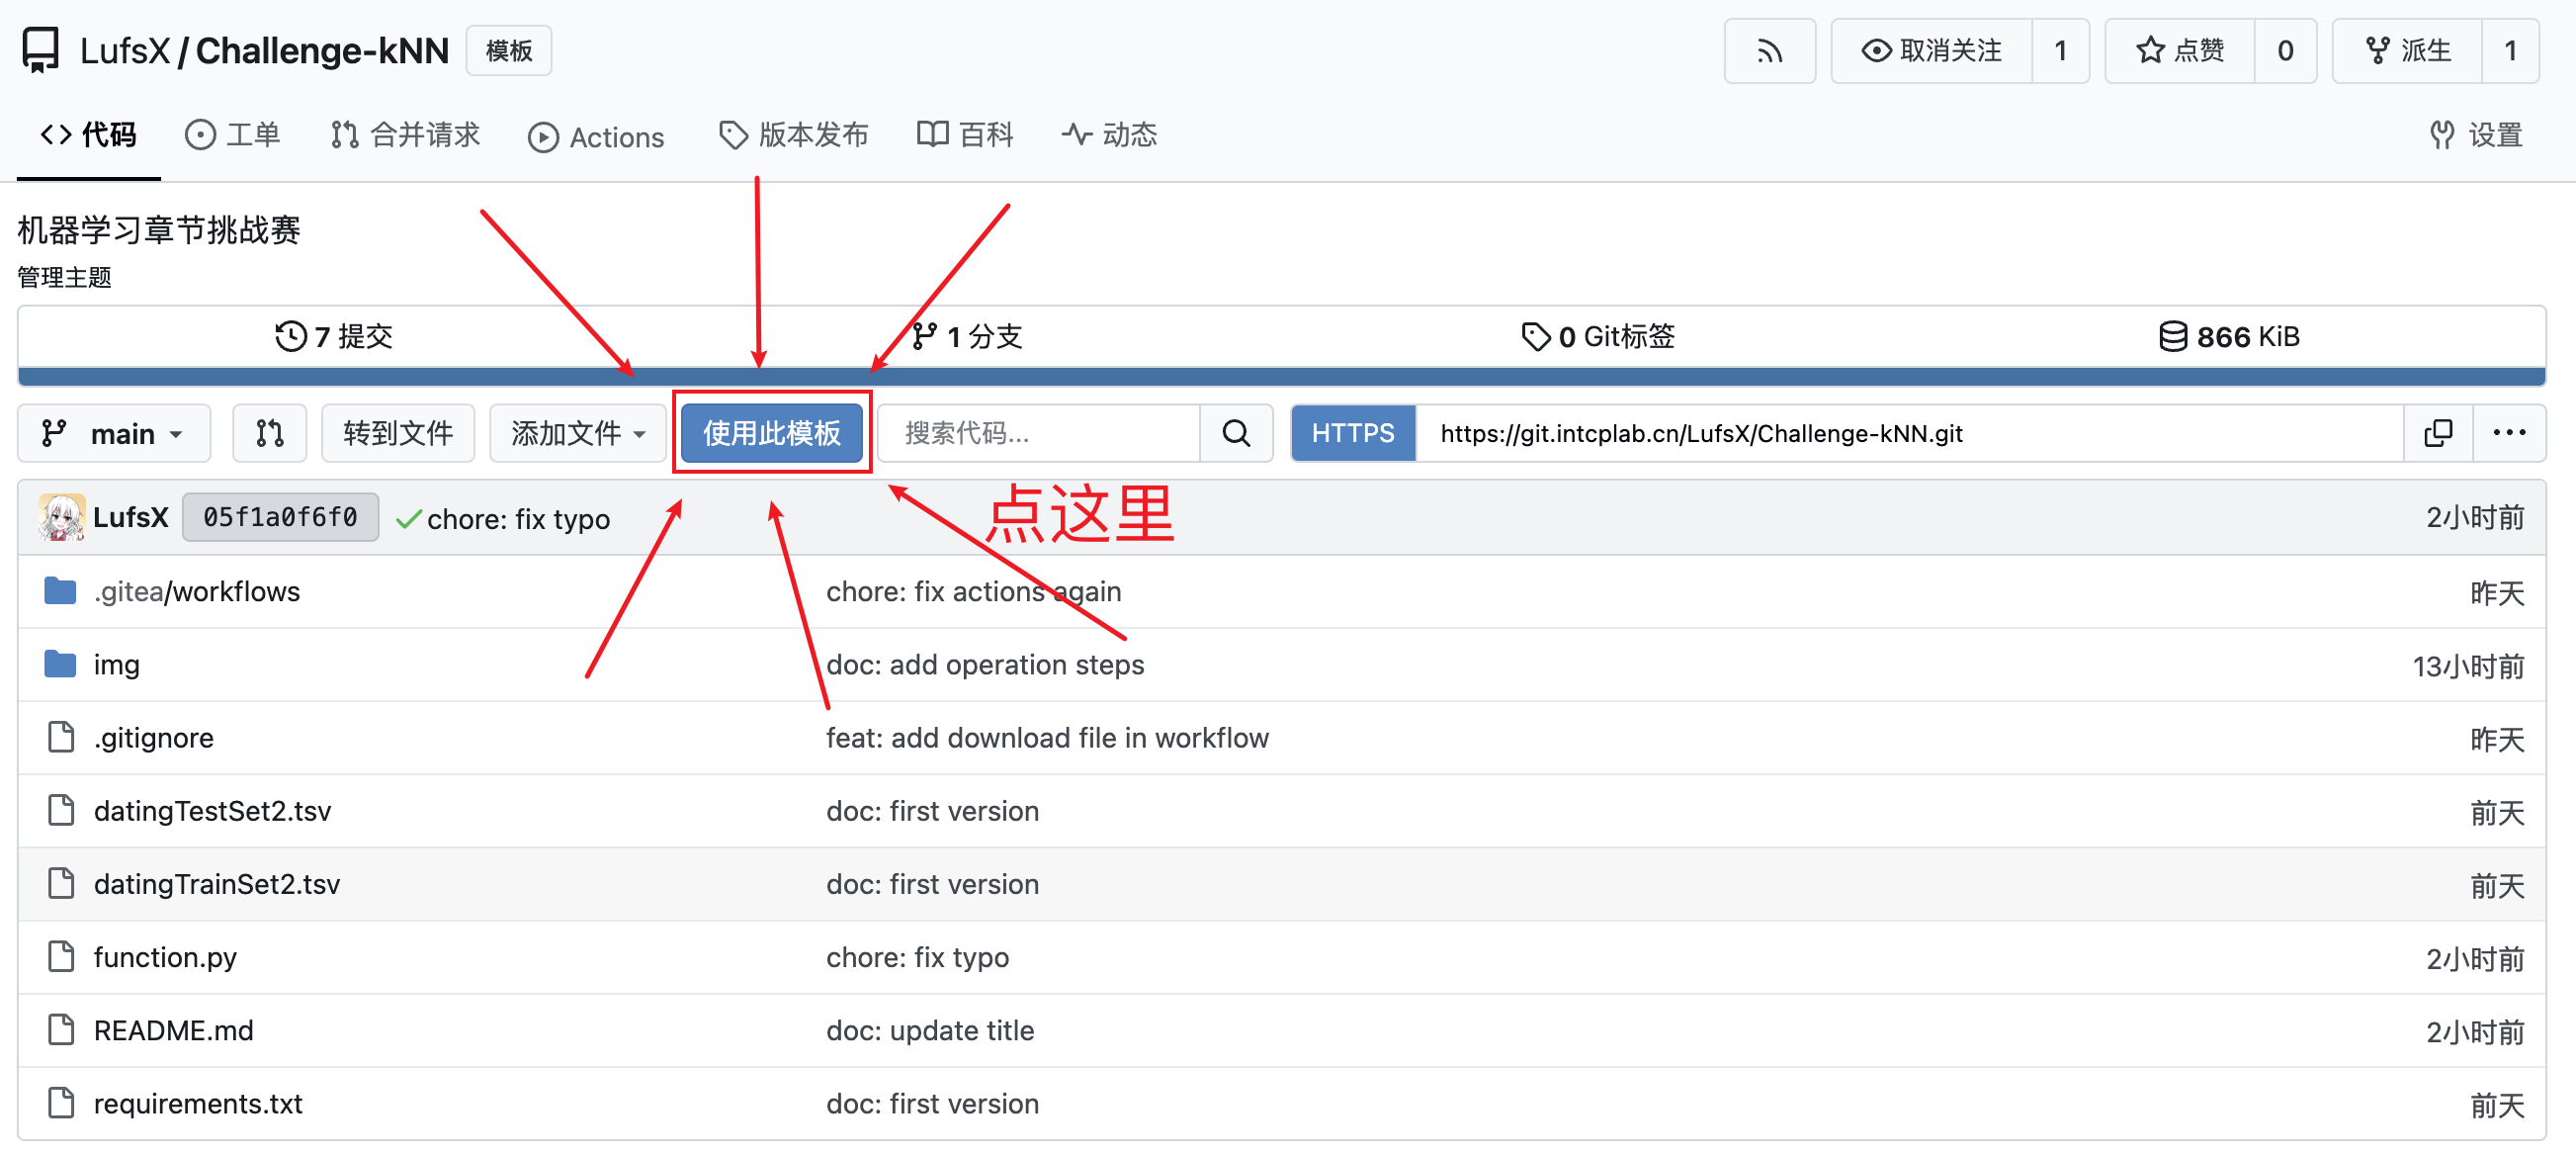Copy the repository clone URL
Viewport: 2576px width, 1155px height.
click(x=2438, y=433)
